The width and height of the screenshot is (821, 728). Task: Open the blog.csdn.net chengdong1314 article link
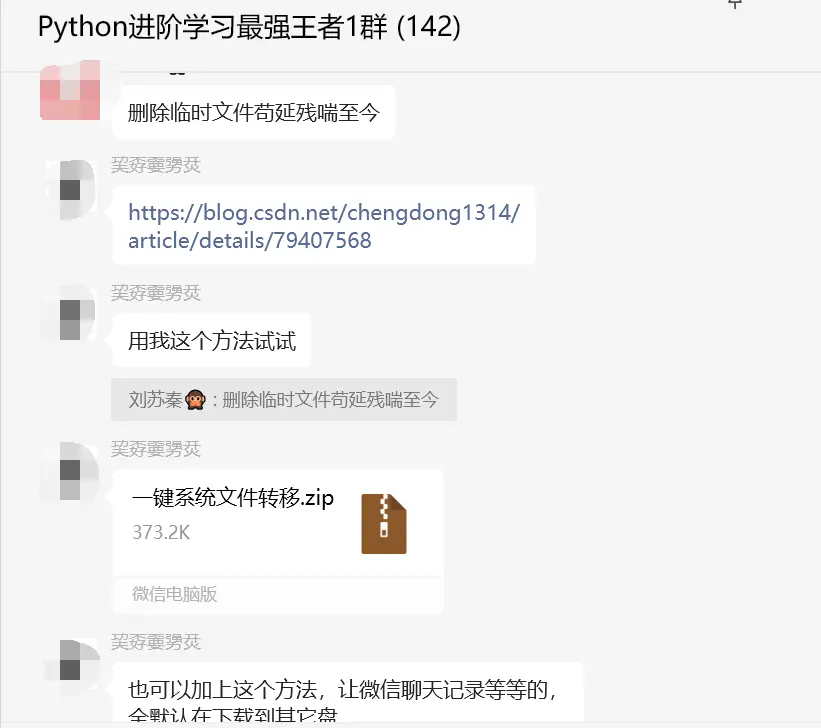324,226
